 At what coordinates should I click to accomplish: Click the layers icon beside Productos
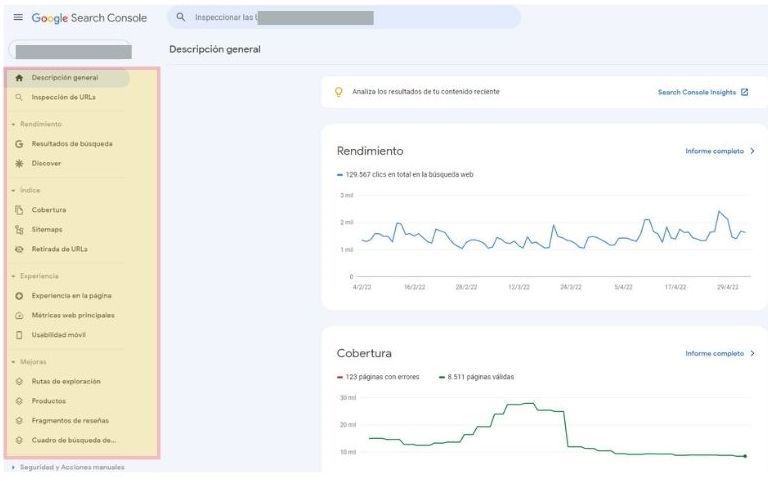[19, 401]
